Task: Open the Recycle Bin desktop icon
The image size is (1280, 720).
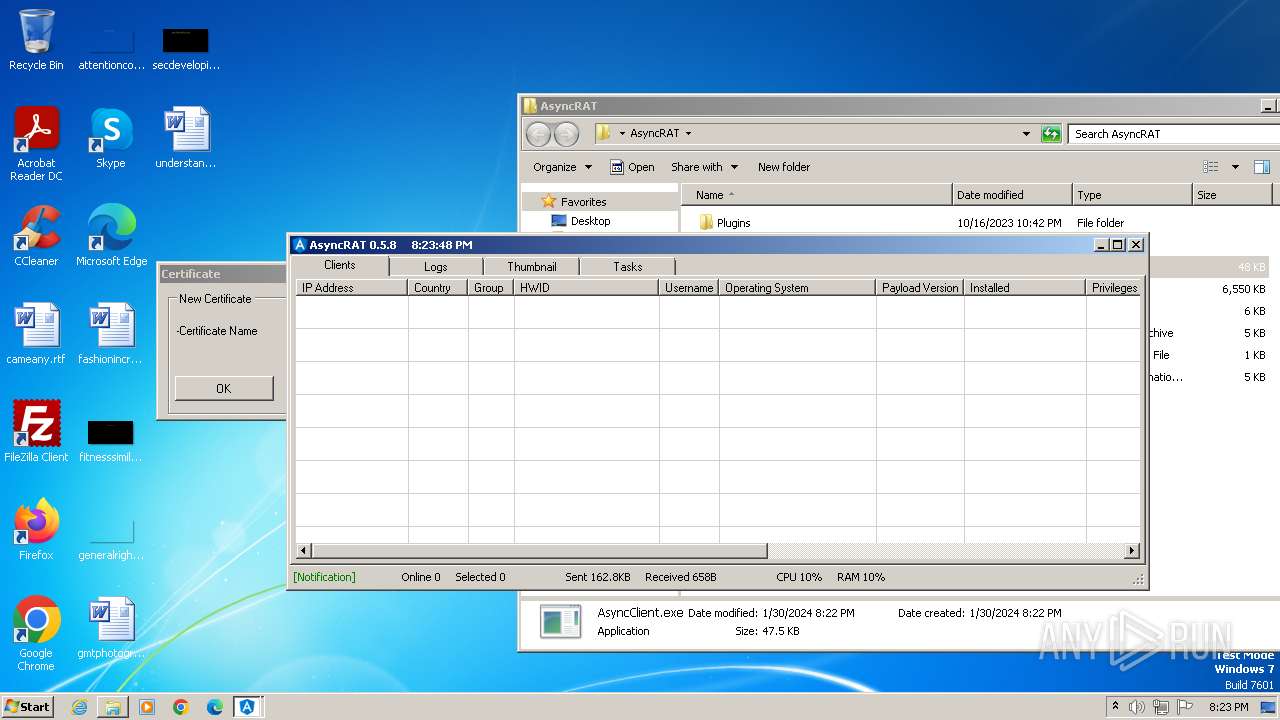Action: 36,40
